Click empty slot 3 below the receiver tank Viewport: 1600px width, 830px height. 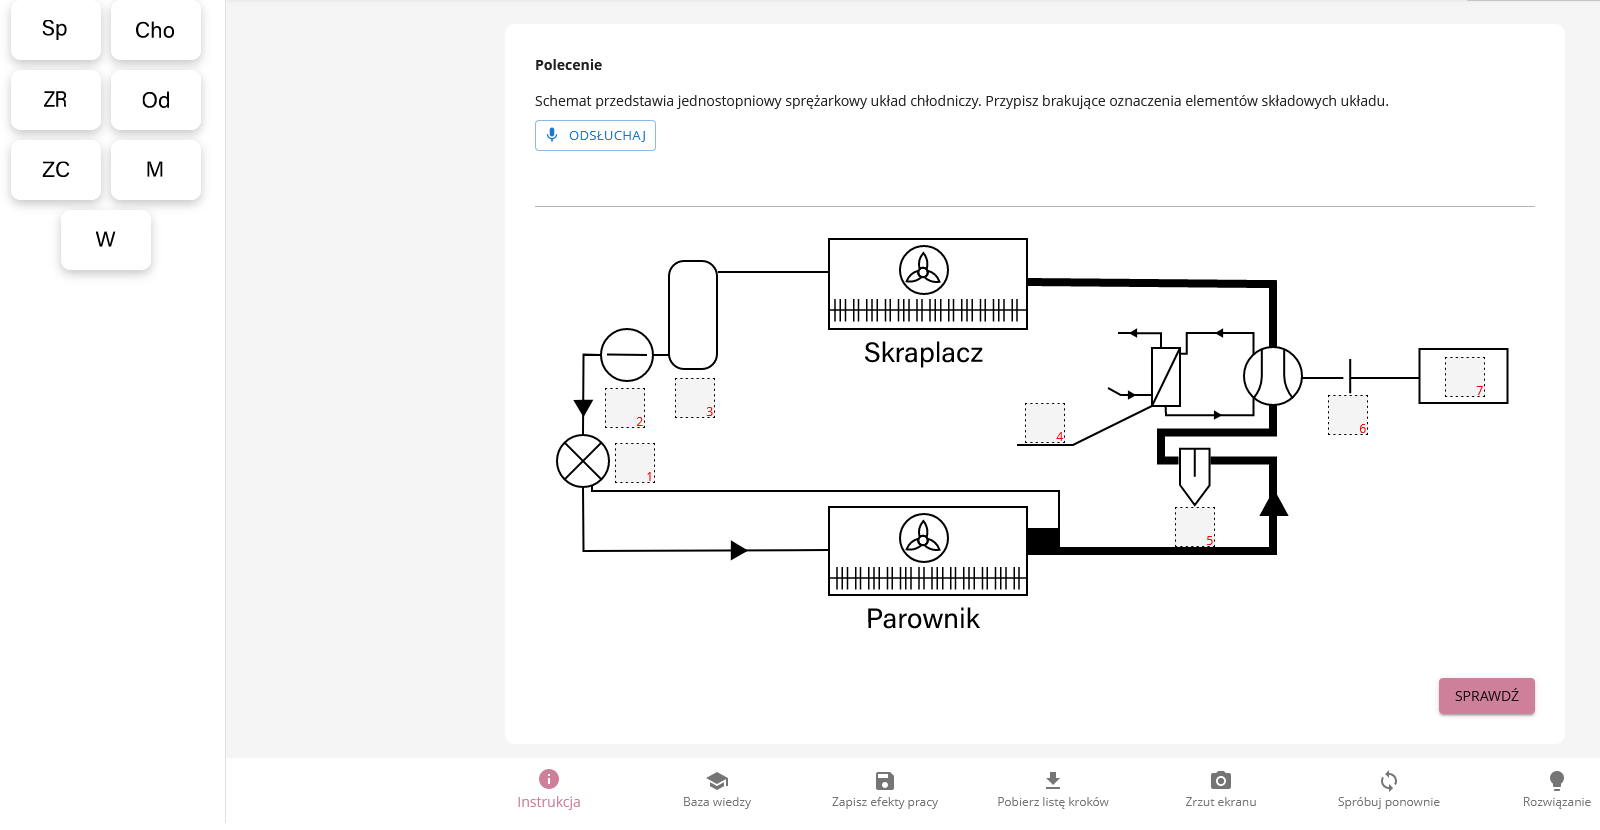click(694, 398)
